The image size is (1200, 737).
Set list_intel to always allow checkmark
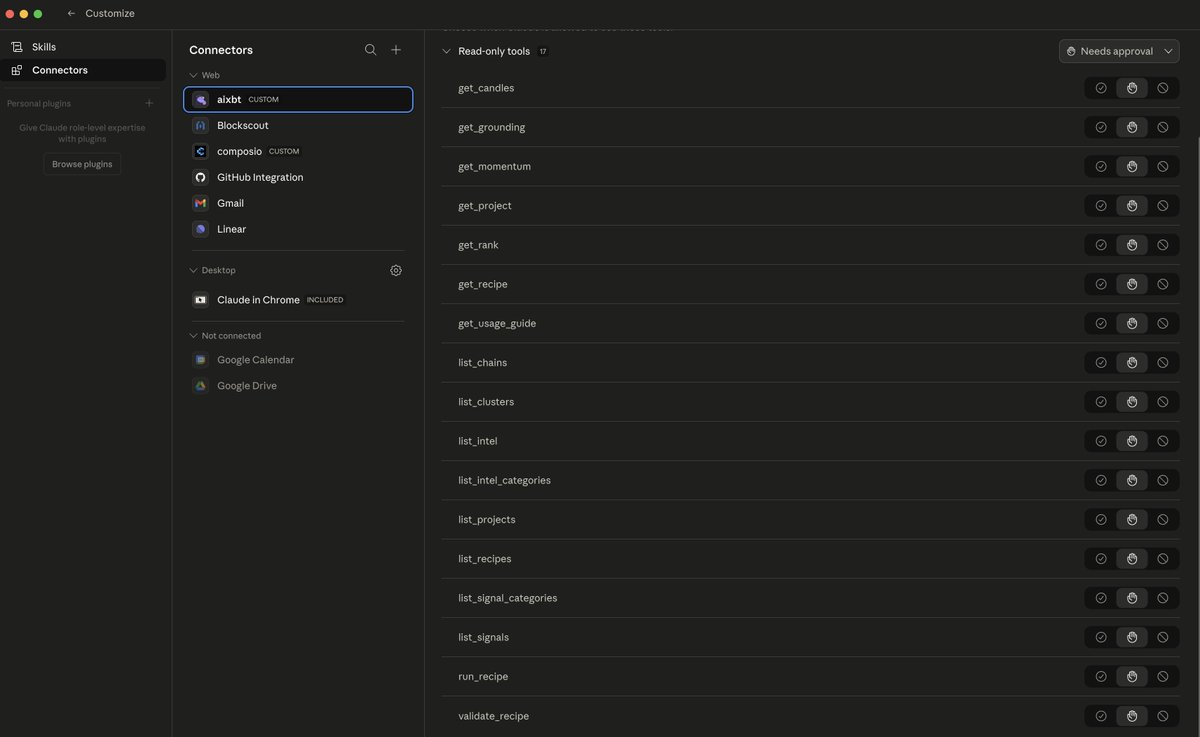point(1101,441)
